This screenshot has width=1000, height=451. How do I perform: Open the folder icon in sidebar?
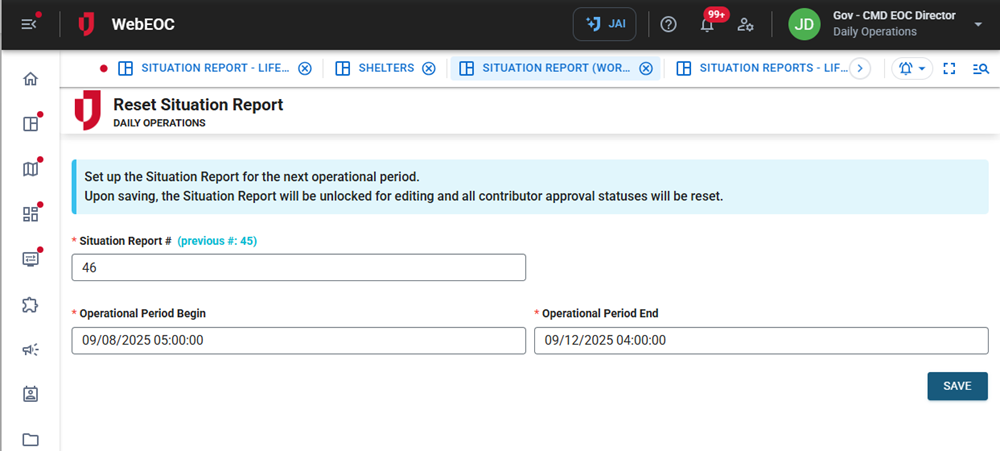30,439
